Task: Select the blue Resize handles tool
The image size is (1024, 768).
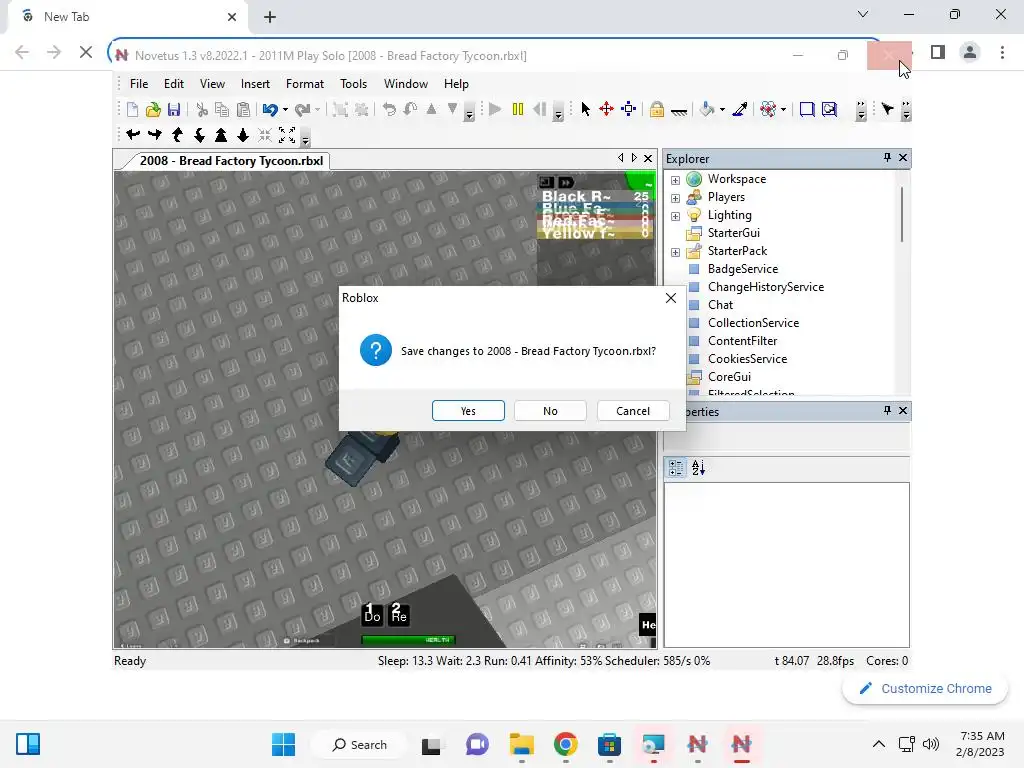Action: click(x=629, y=109)
